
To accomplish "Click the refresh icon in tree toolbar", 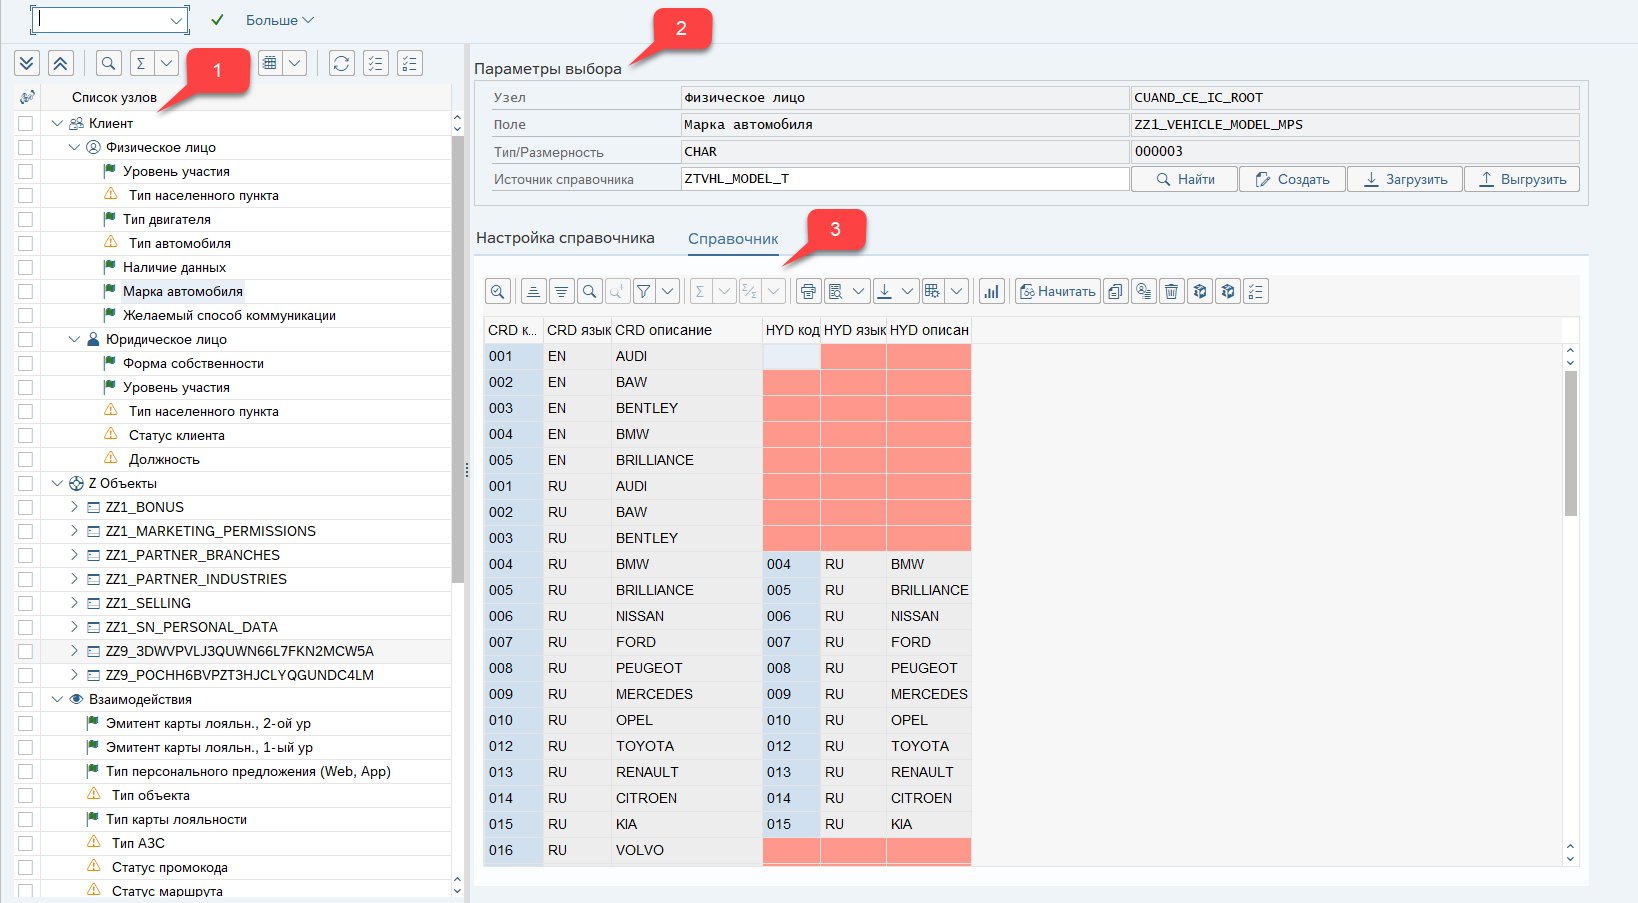I will tap(341, 63).
